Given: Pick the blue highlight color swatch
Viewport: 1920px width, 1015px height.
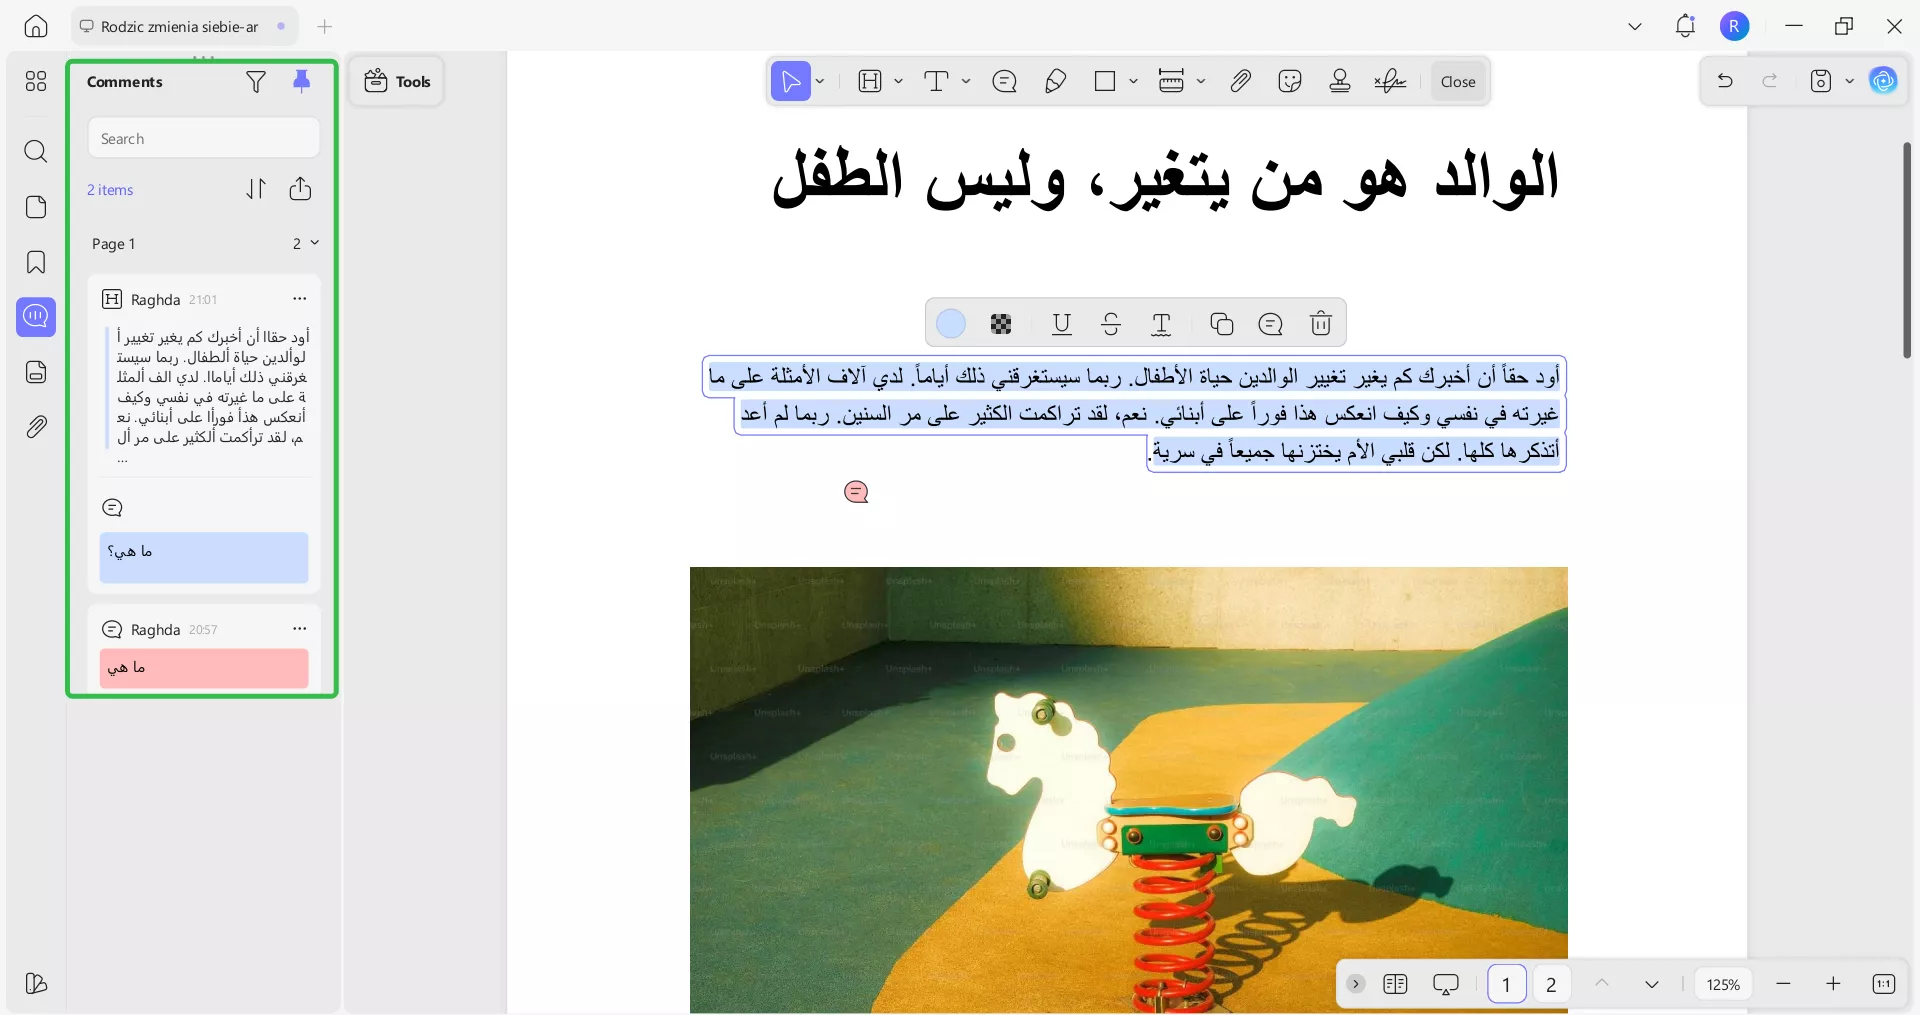Looking at the screenshot, I should [x=950, y=323].
